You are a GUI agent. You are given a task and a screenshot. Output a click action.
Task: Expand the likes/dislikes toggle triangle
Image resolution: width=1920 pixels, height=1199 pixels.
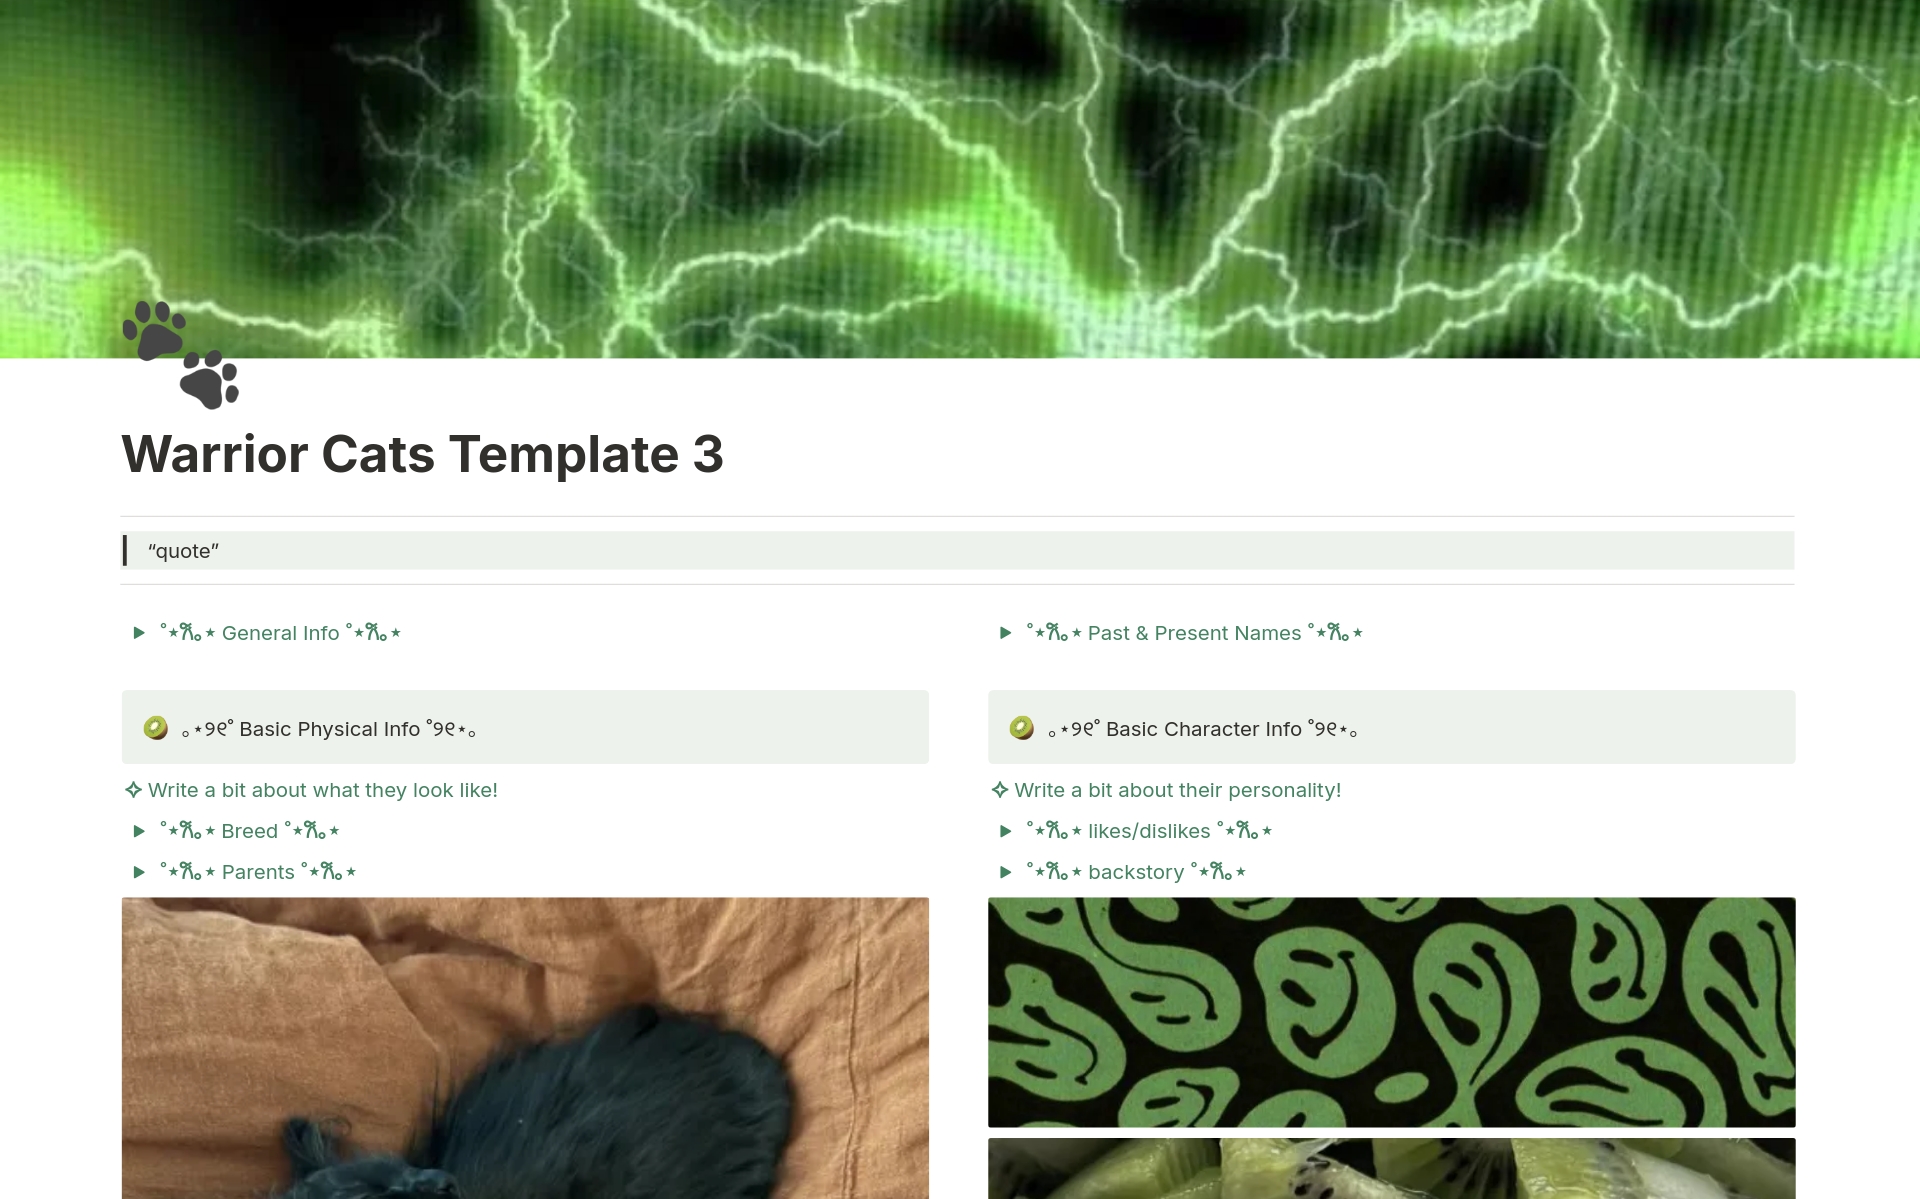click(x=1005, y=831)
